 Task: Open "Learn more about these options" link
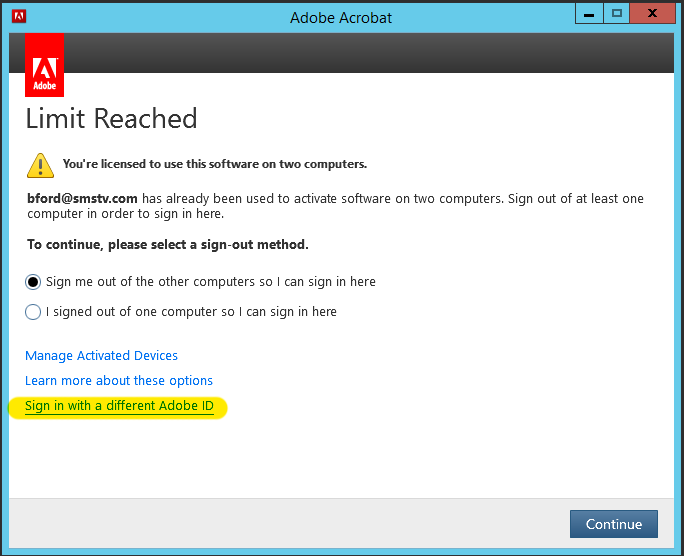(119, 381)
